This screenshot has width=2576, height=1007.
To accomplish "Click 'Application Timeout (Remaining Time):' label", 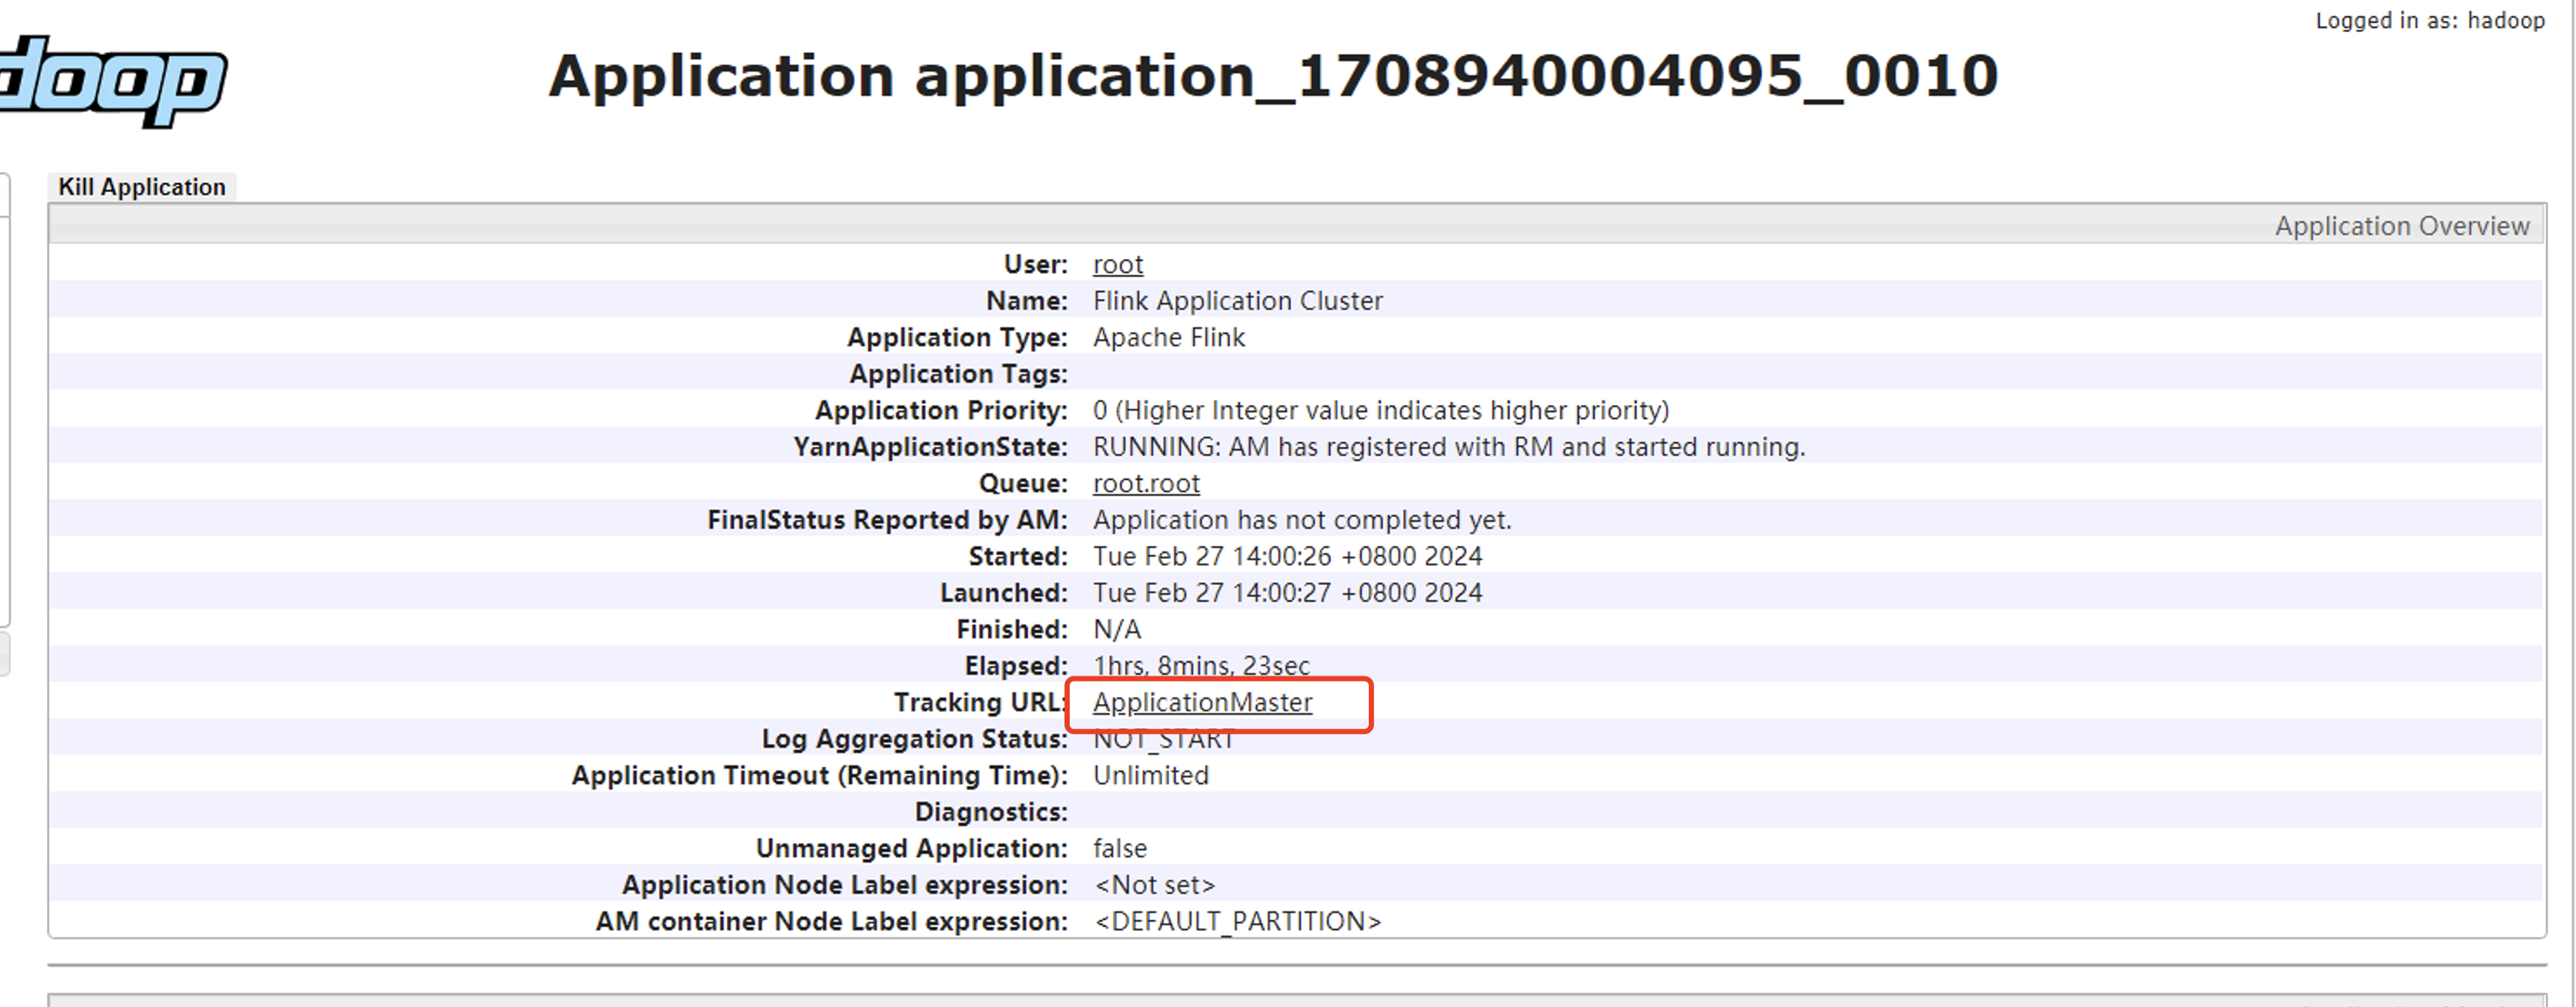I will coord(820,776).
